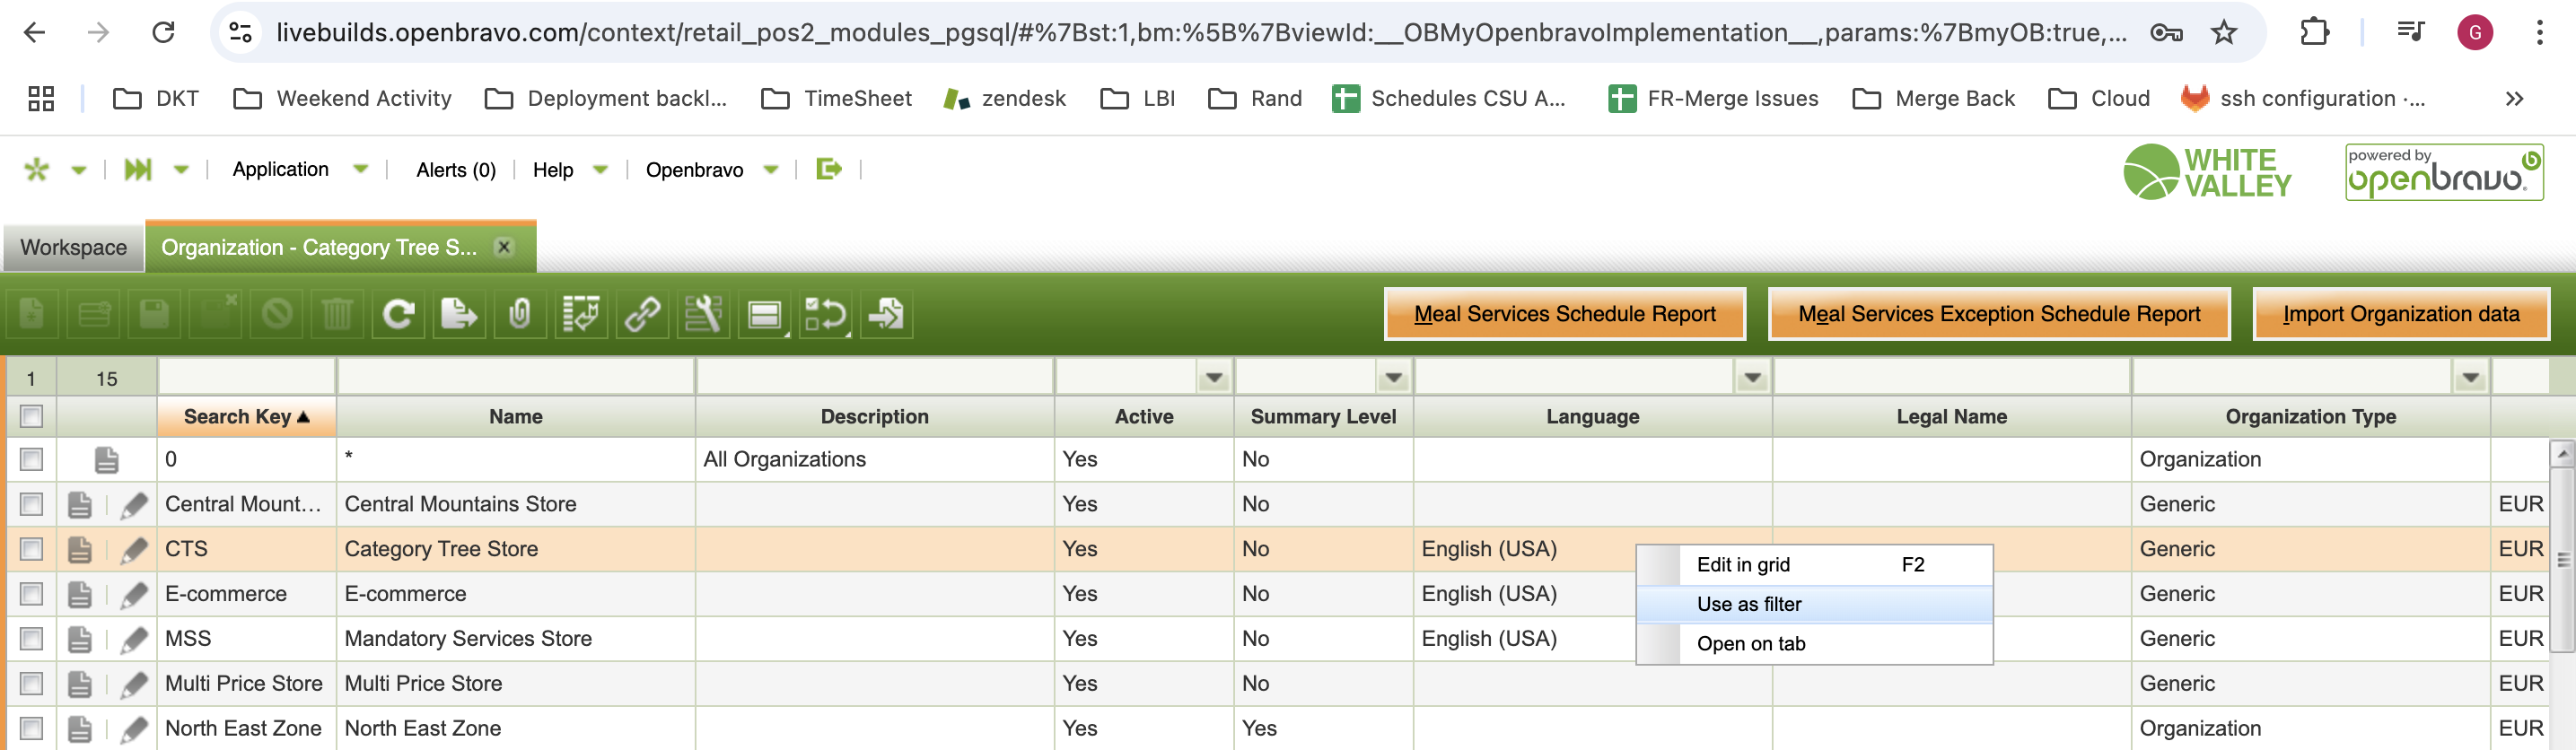The image size is (2576, 750).
Task: Click the Description column filter field
Action: pos(875,377)
